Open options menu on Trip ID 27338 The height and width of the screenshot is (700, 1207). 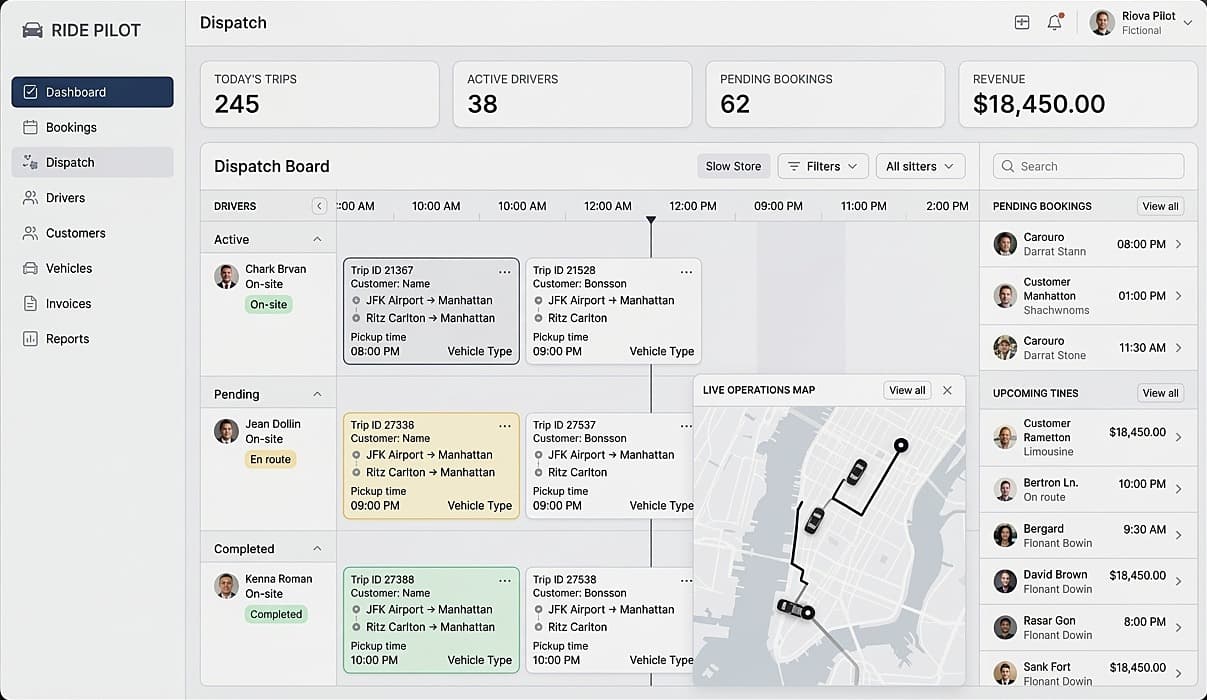click(x=504, y=426)
